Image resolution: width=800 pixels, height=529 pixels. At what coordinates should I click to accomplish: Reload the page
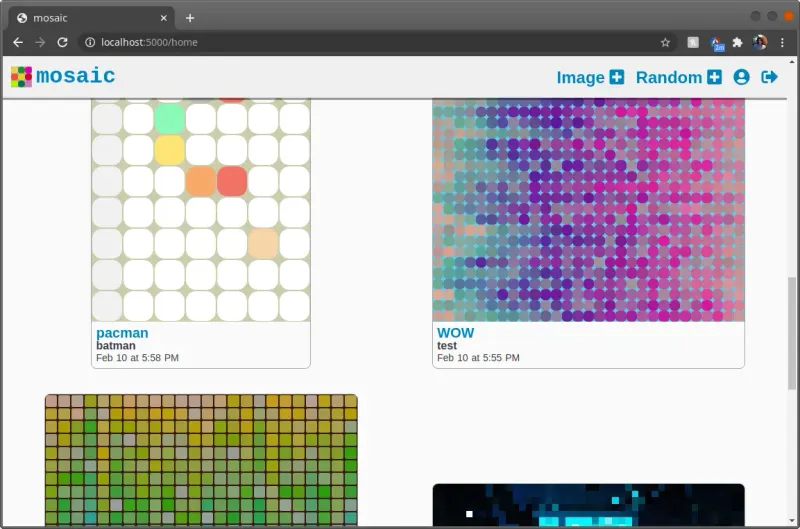point(62,43)
